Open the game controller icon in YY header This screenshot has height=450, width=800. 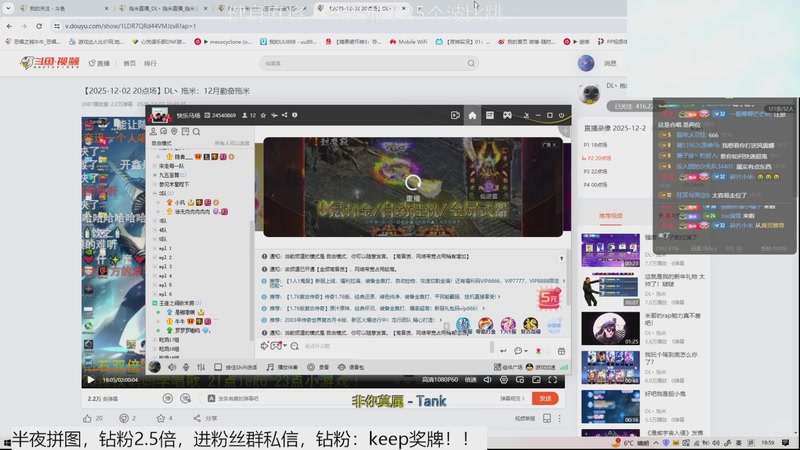(507, 115)
